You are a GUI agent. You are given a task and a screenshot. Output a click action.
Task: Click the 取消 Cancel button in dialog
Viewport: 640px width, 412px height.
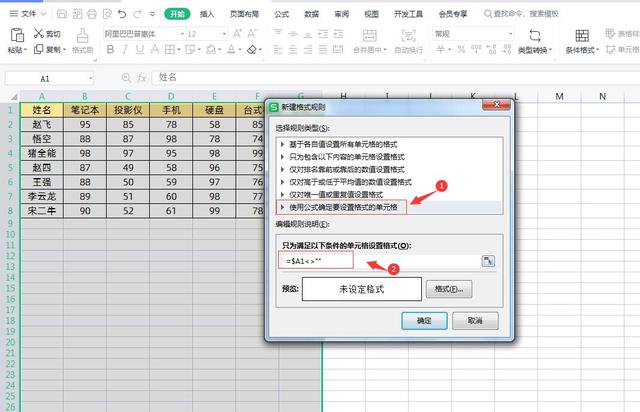[x=475, y=321]
